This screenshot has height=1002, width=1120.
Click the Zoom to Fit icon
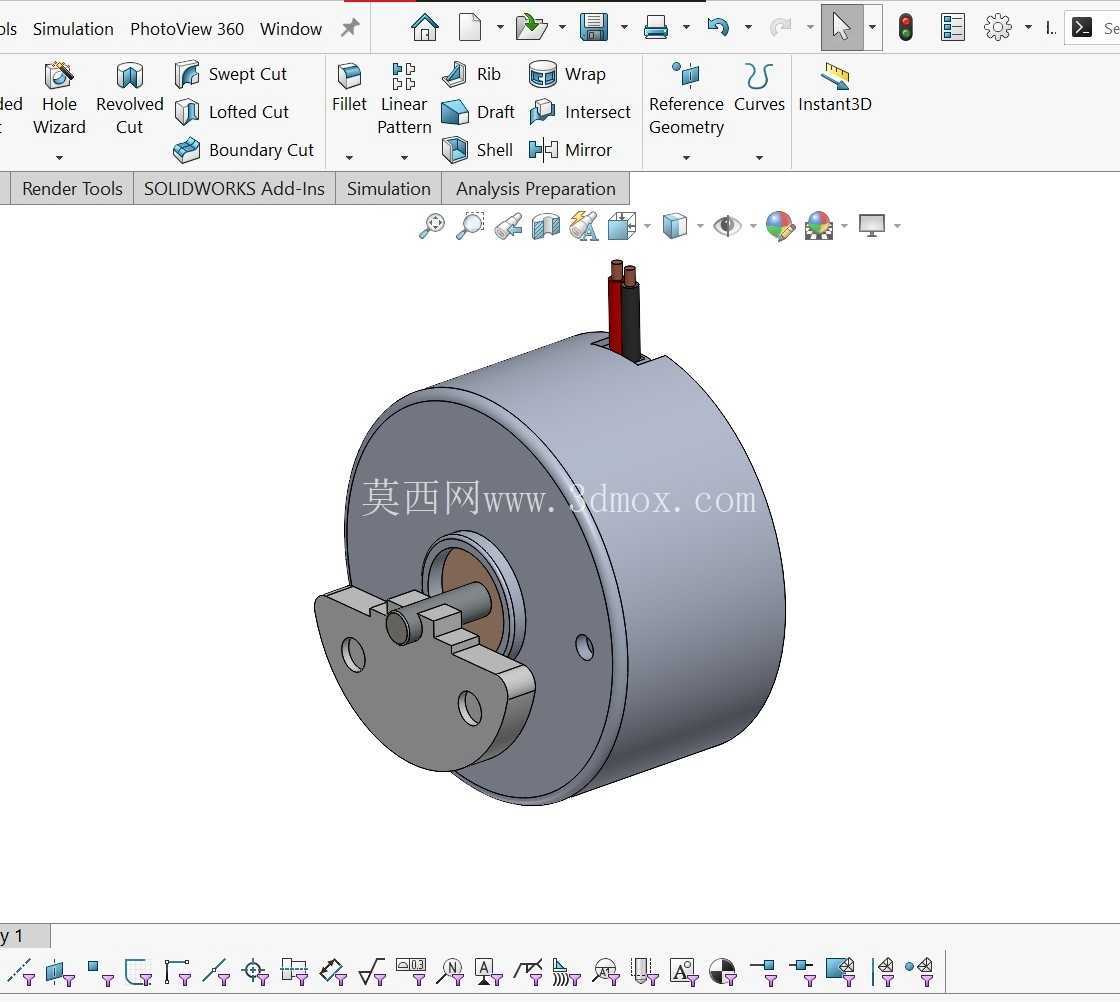pyautogui.click(x=431, y=226)
